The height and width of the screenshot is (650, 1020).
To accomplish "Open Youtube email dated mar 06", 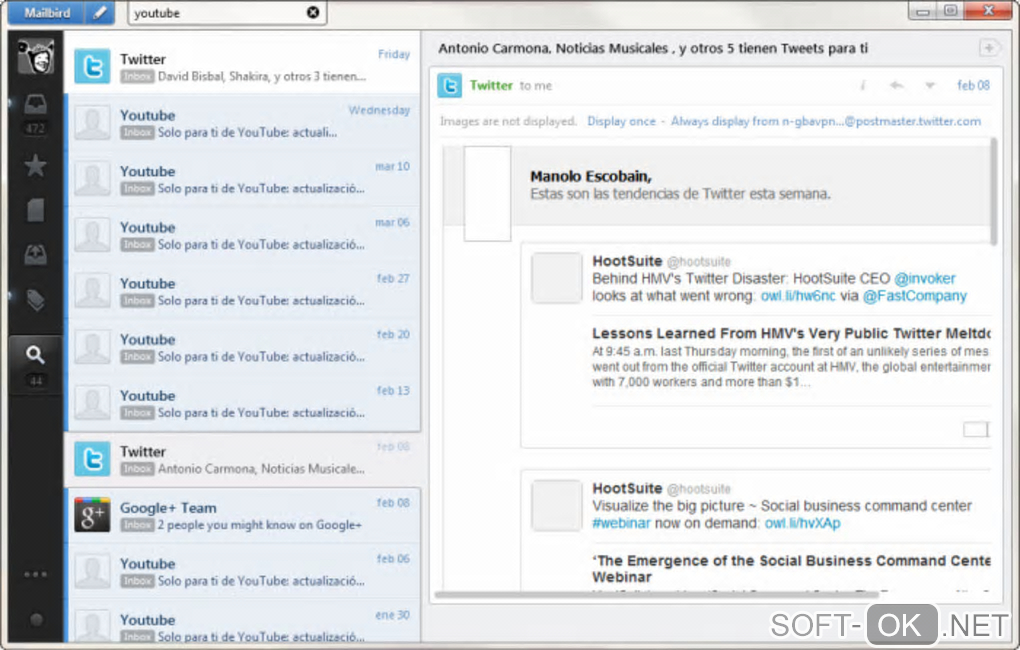I will tap(243, 235).
